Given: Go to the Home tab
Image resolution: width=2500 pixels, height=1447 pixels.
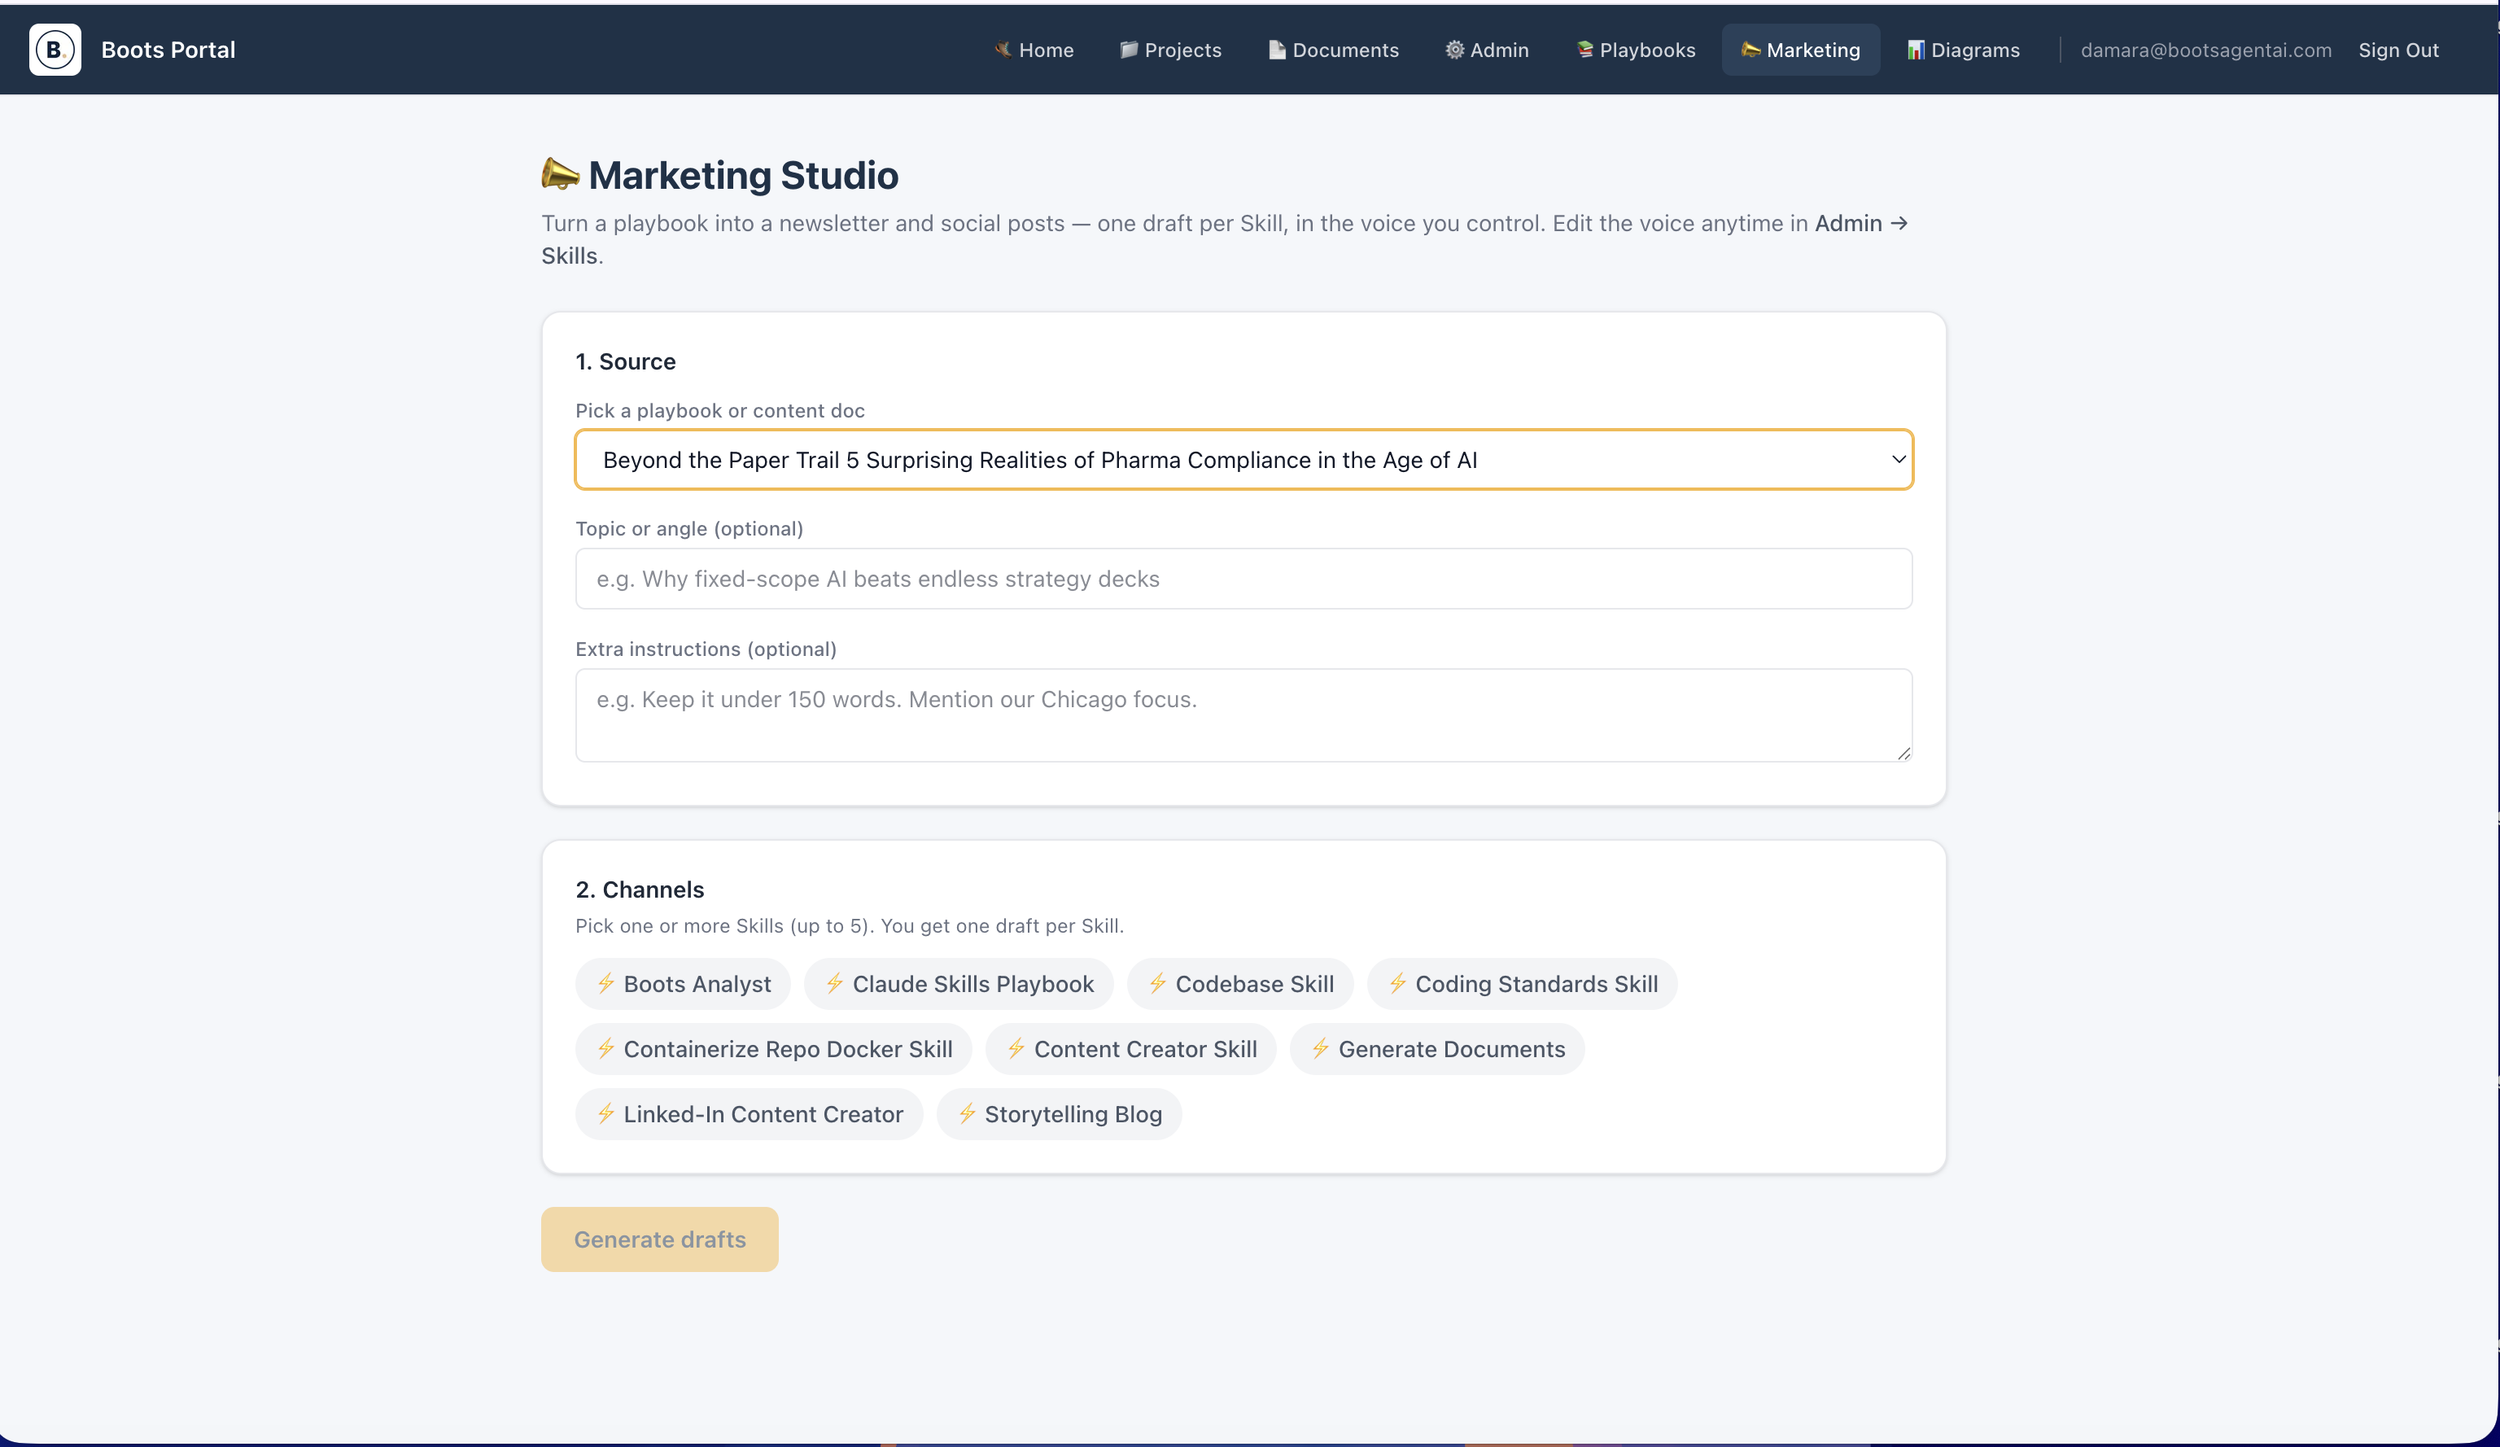Looking at the screenshot, I should click(x=1034, y=50).
